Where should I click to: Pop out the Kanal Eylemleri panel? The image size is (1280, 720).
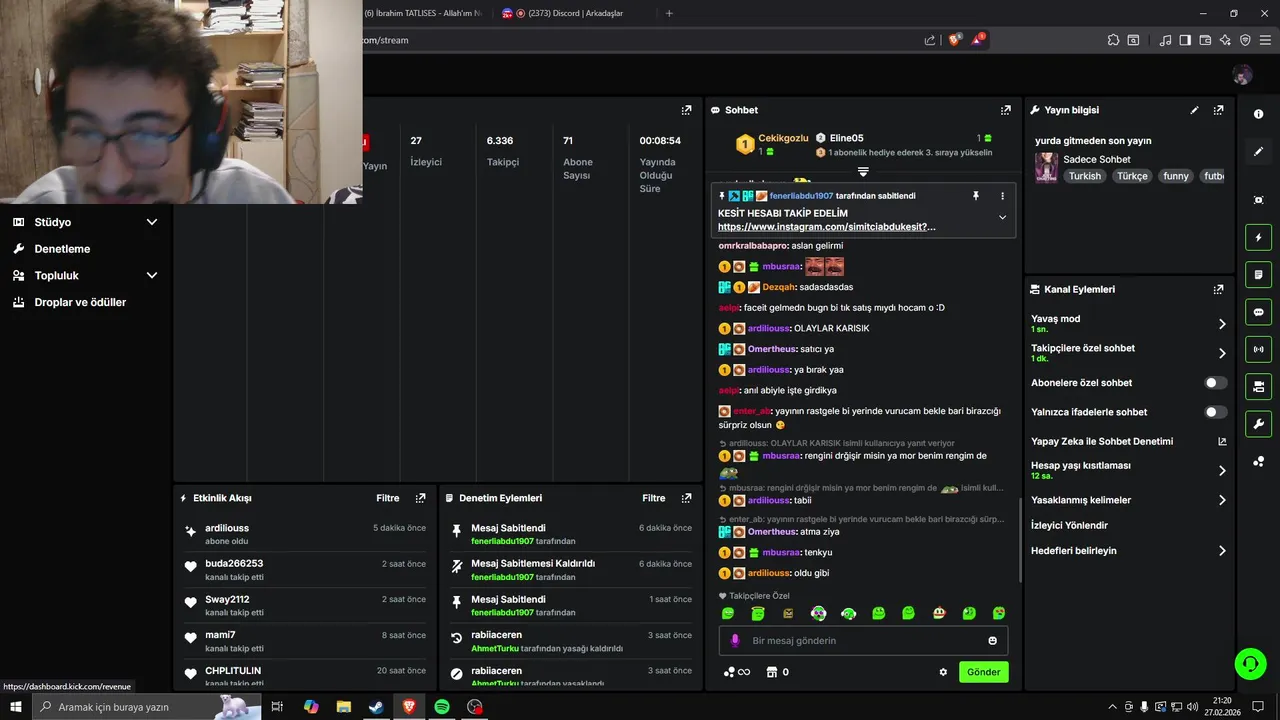(x=1218, y=289)
